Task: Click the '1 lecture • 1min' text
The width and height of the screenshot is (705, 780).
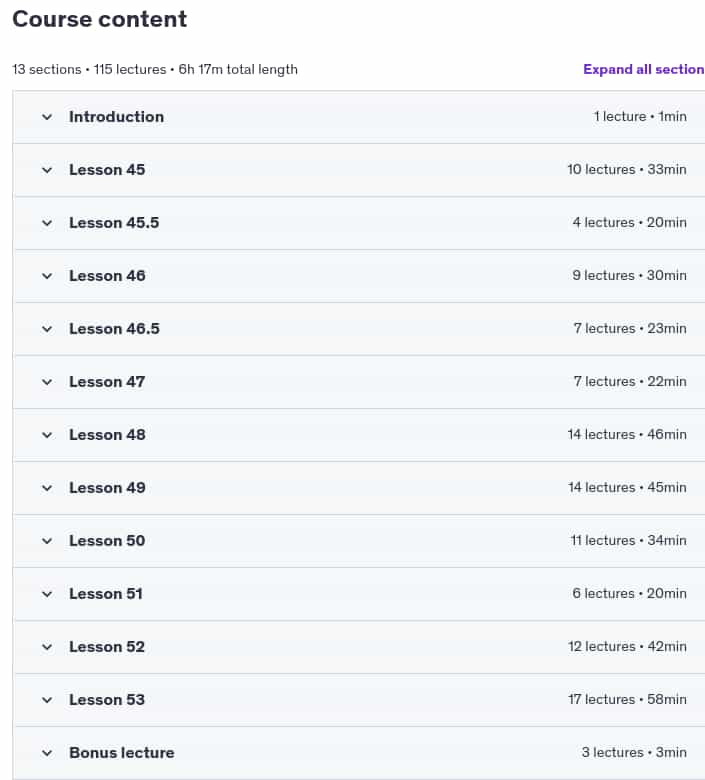Action: click(640, 116)
